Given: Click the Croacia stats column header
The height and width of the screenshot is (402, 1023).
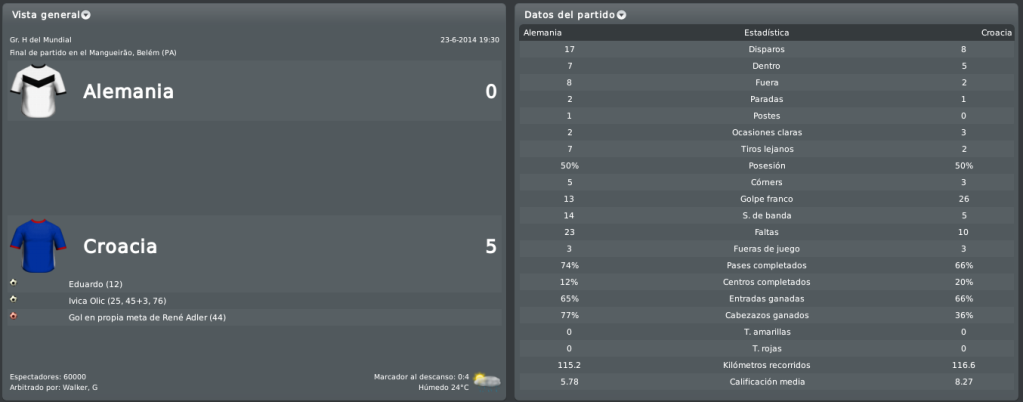Looking at the screenshot, I should pyautogui.click(x=997, y=33).
